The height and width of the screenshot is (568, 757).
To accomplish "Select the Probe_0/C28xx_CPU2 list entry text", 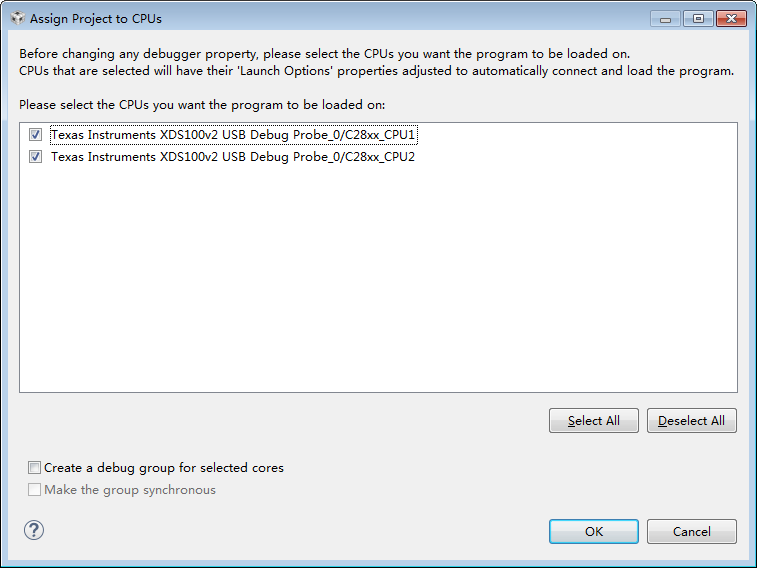I will 232,157.
